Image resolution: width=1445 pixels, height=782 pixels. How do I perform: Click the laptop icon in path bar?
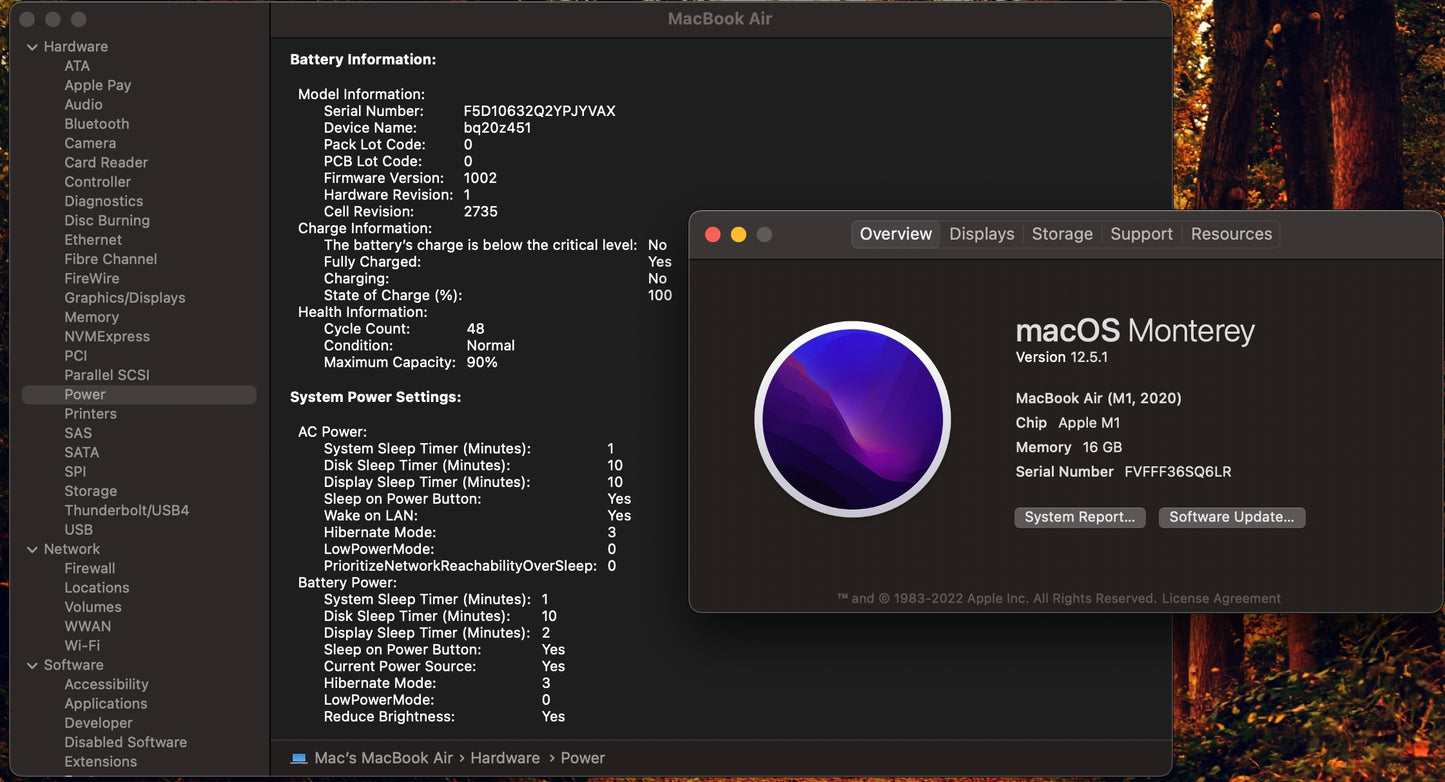pos(299,758)
